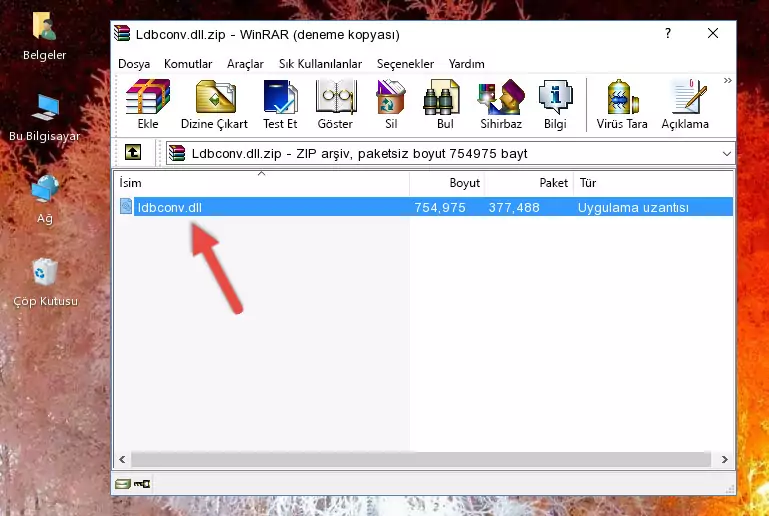Screen dimensions: 769x516
Task: Open the Sık Kullanılanlar menu
Action: [x=320, y=64]
